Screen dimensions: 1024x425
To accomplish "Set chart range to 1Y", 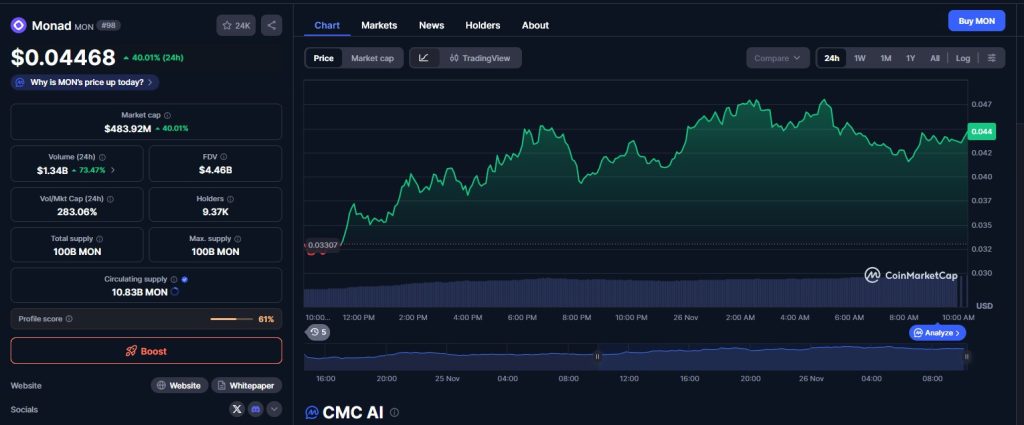I will point(910,58).
